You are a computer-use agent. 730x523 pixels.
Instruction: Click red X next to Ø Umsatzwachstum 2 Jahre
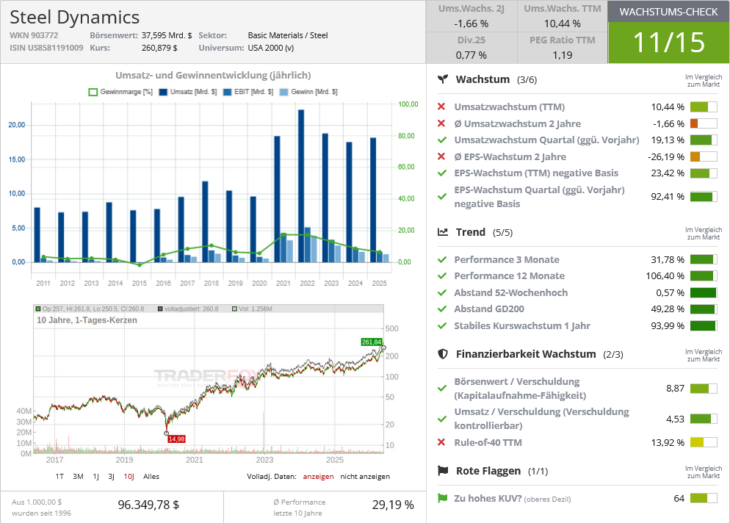[441, 123]
